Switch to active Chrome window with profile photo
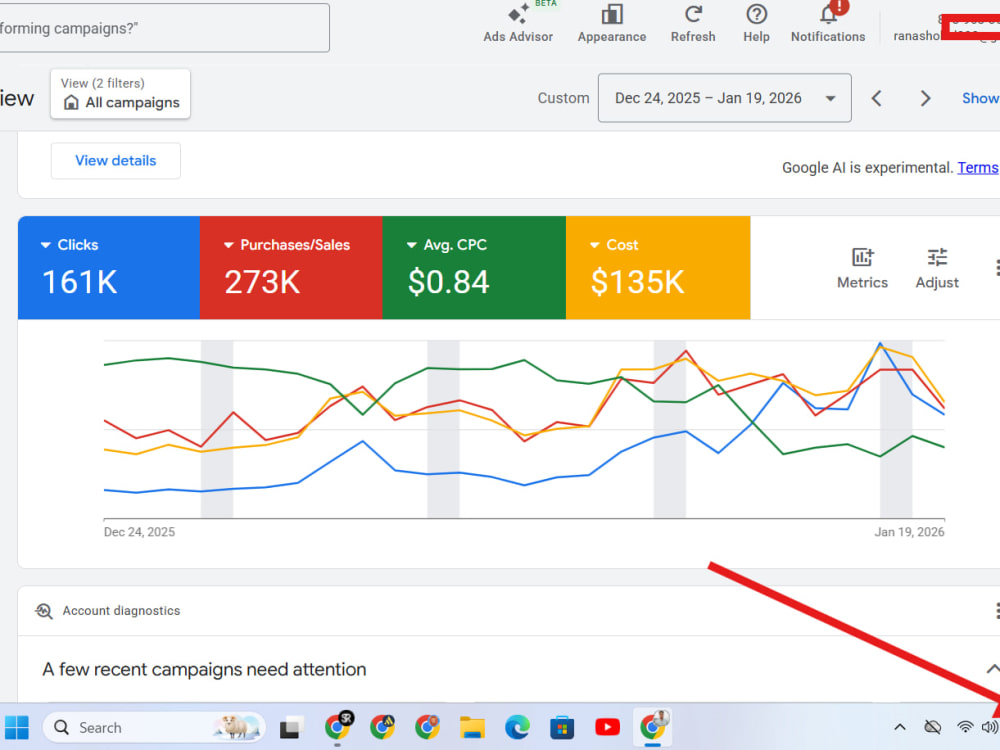Image resolution: width=1000 pixels, height=750 pixels. click(x=652, y=727)
